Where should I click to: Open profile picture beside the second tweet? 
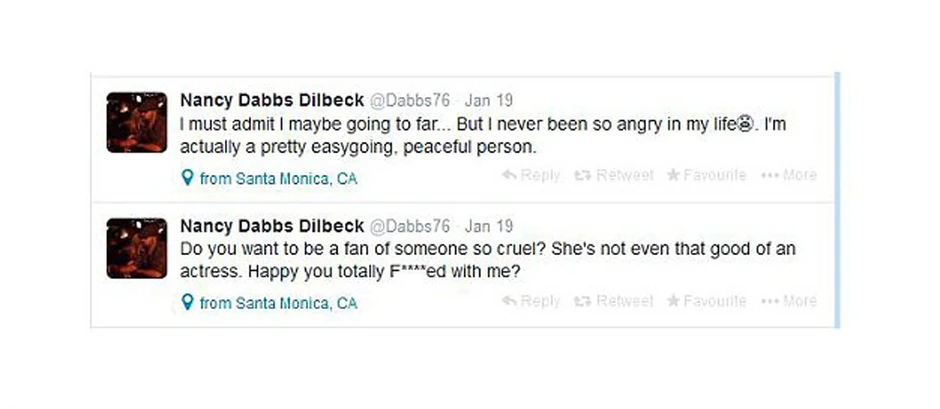click(137, 248)
